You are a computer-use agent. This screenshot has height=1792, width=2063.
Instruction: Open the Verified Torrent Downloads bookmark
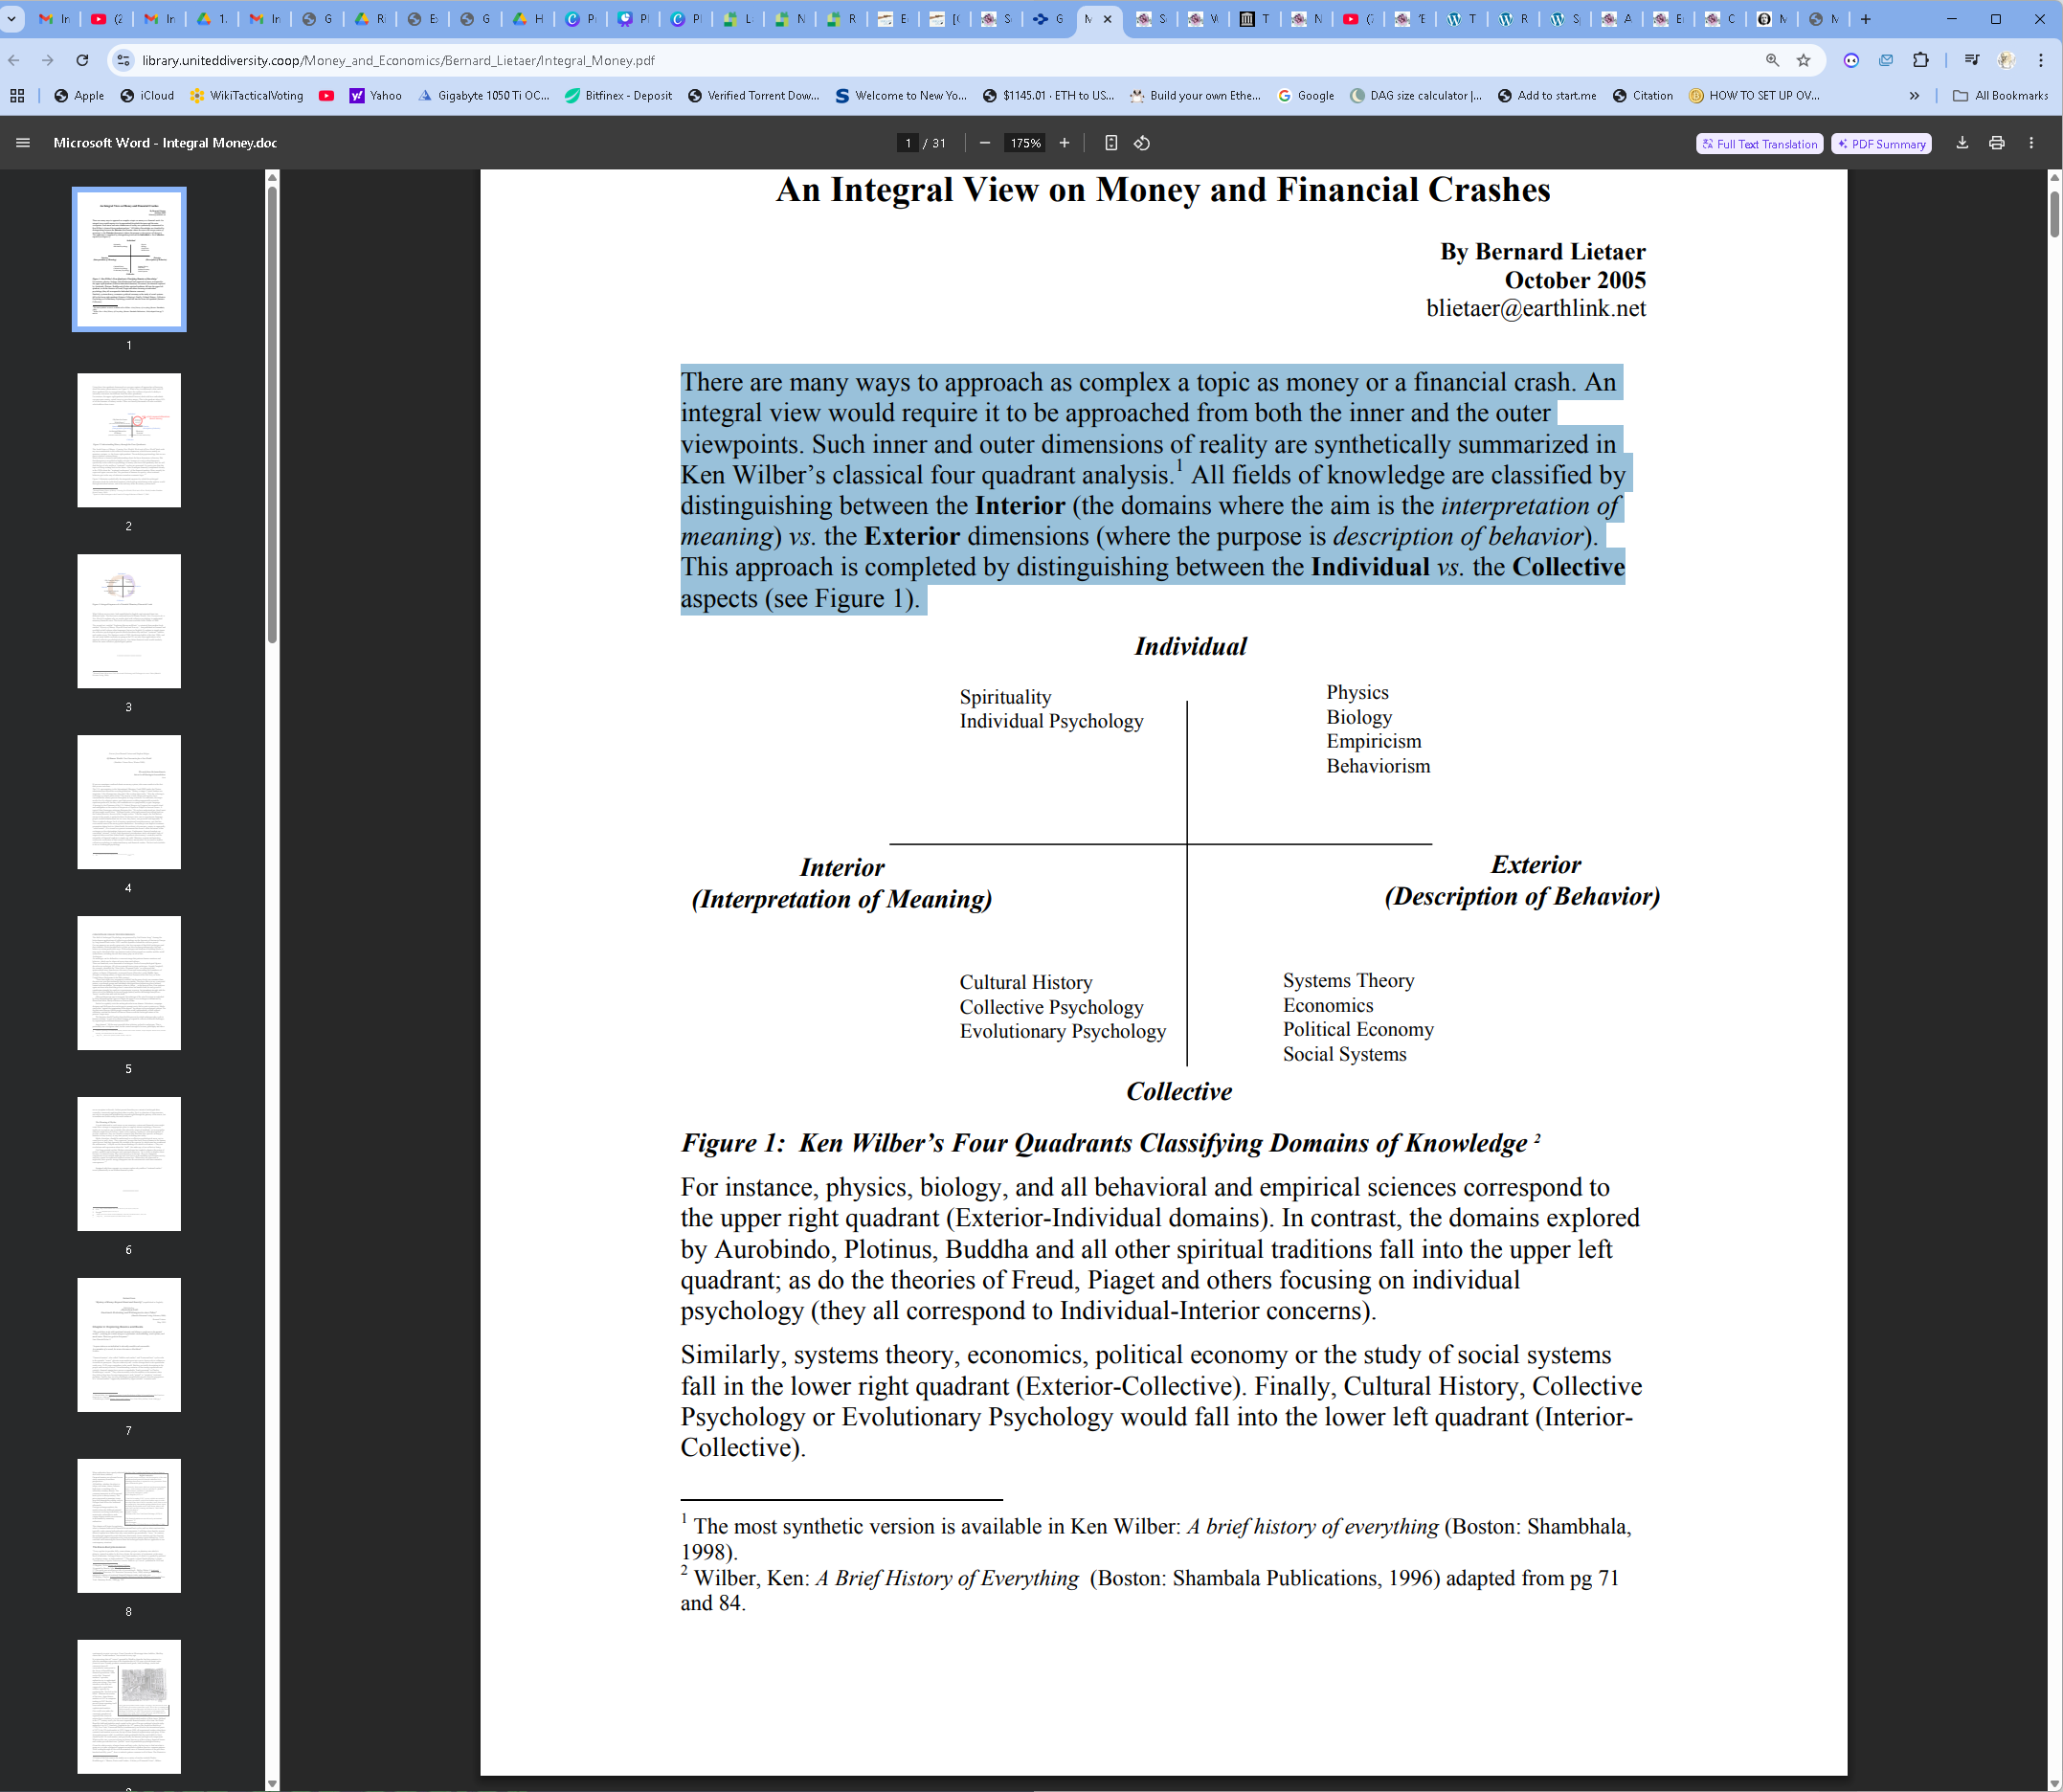click(x=754, y=95)
